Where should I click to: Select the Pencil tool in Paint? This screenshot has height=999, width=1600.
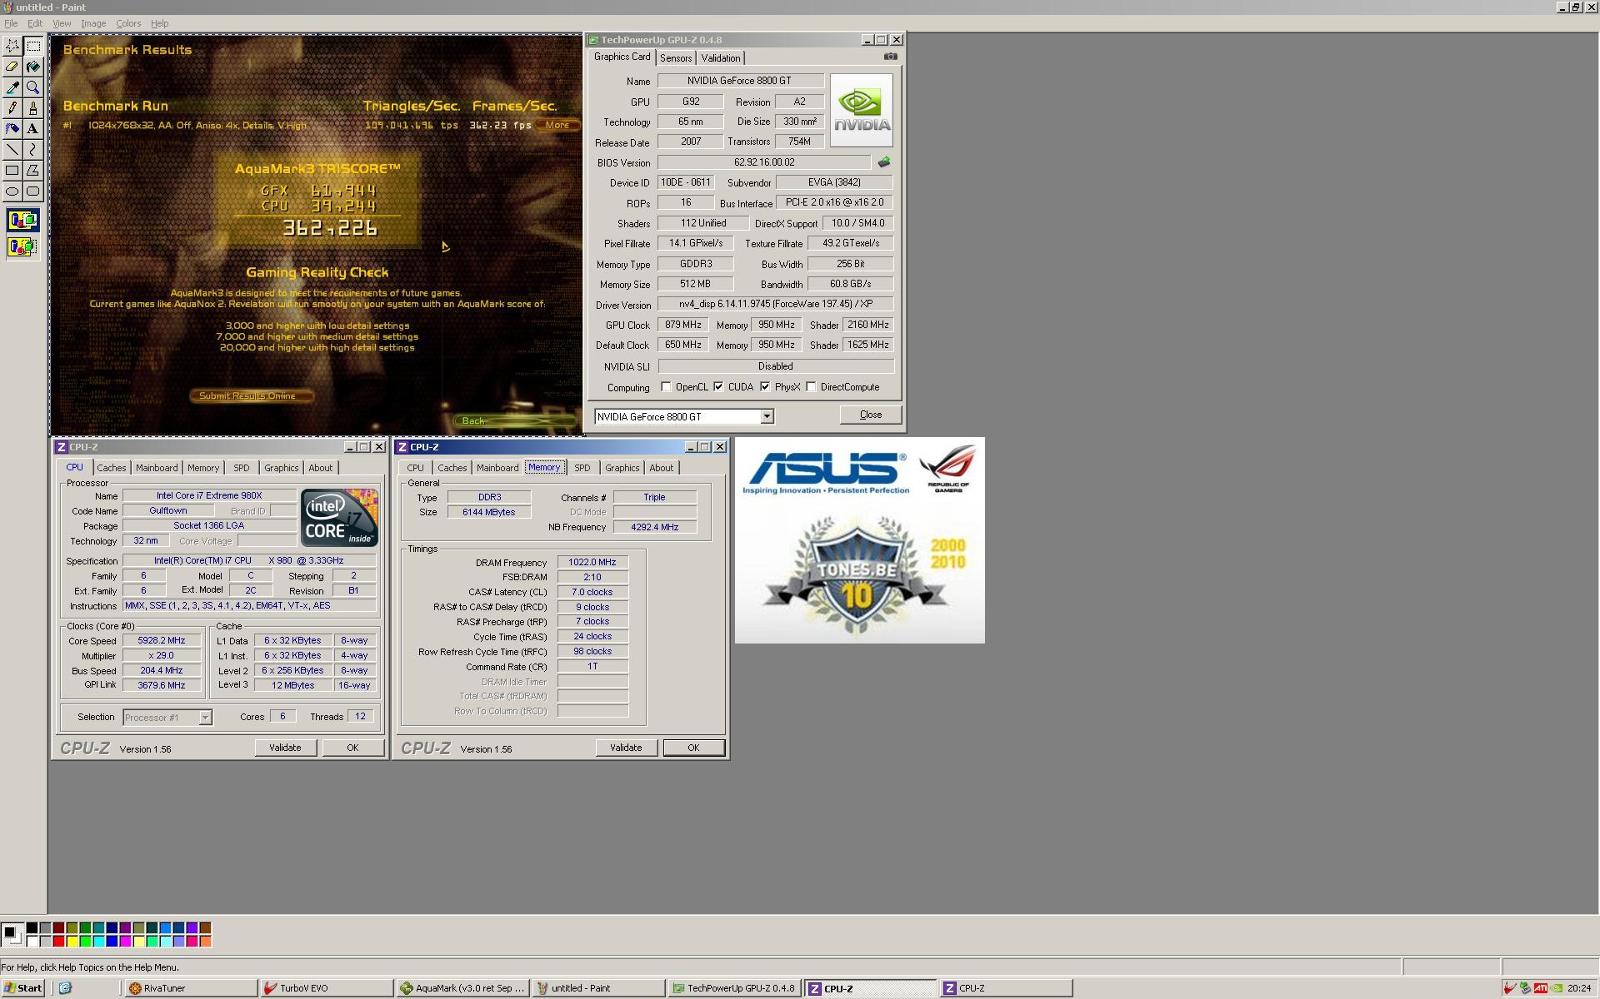[12, 108]
